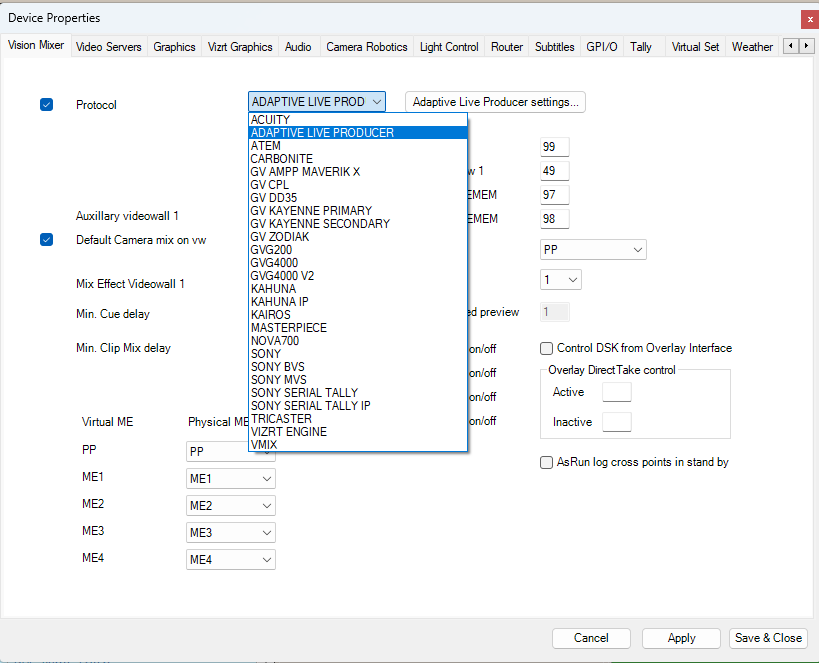This screenshot has height=663, width=819.
Task: Select SONY MVS option
Action: [x=358, y=380]
